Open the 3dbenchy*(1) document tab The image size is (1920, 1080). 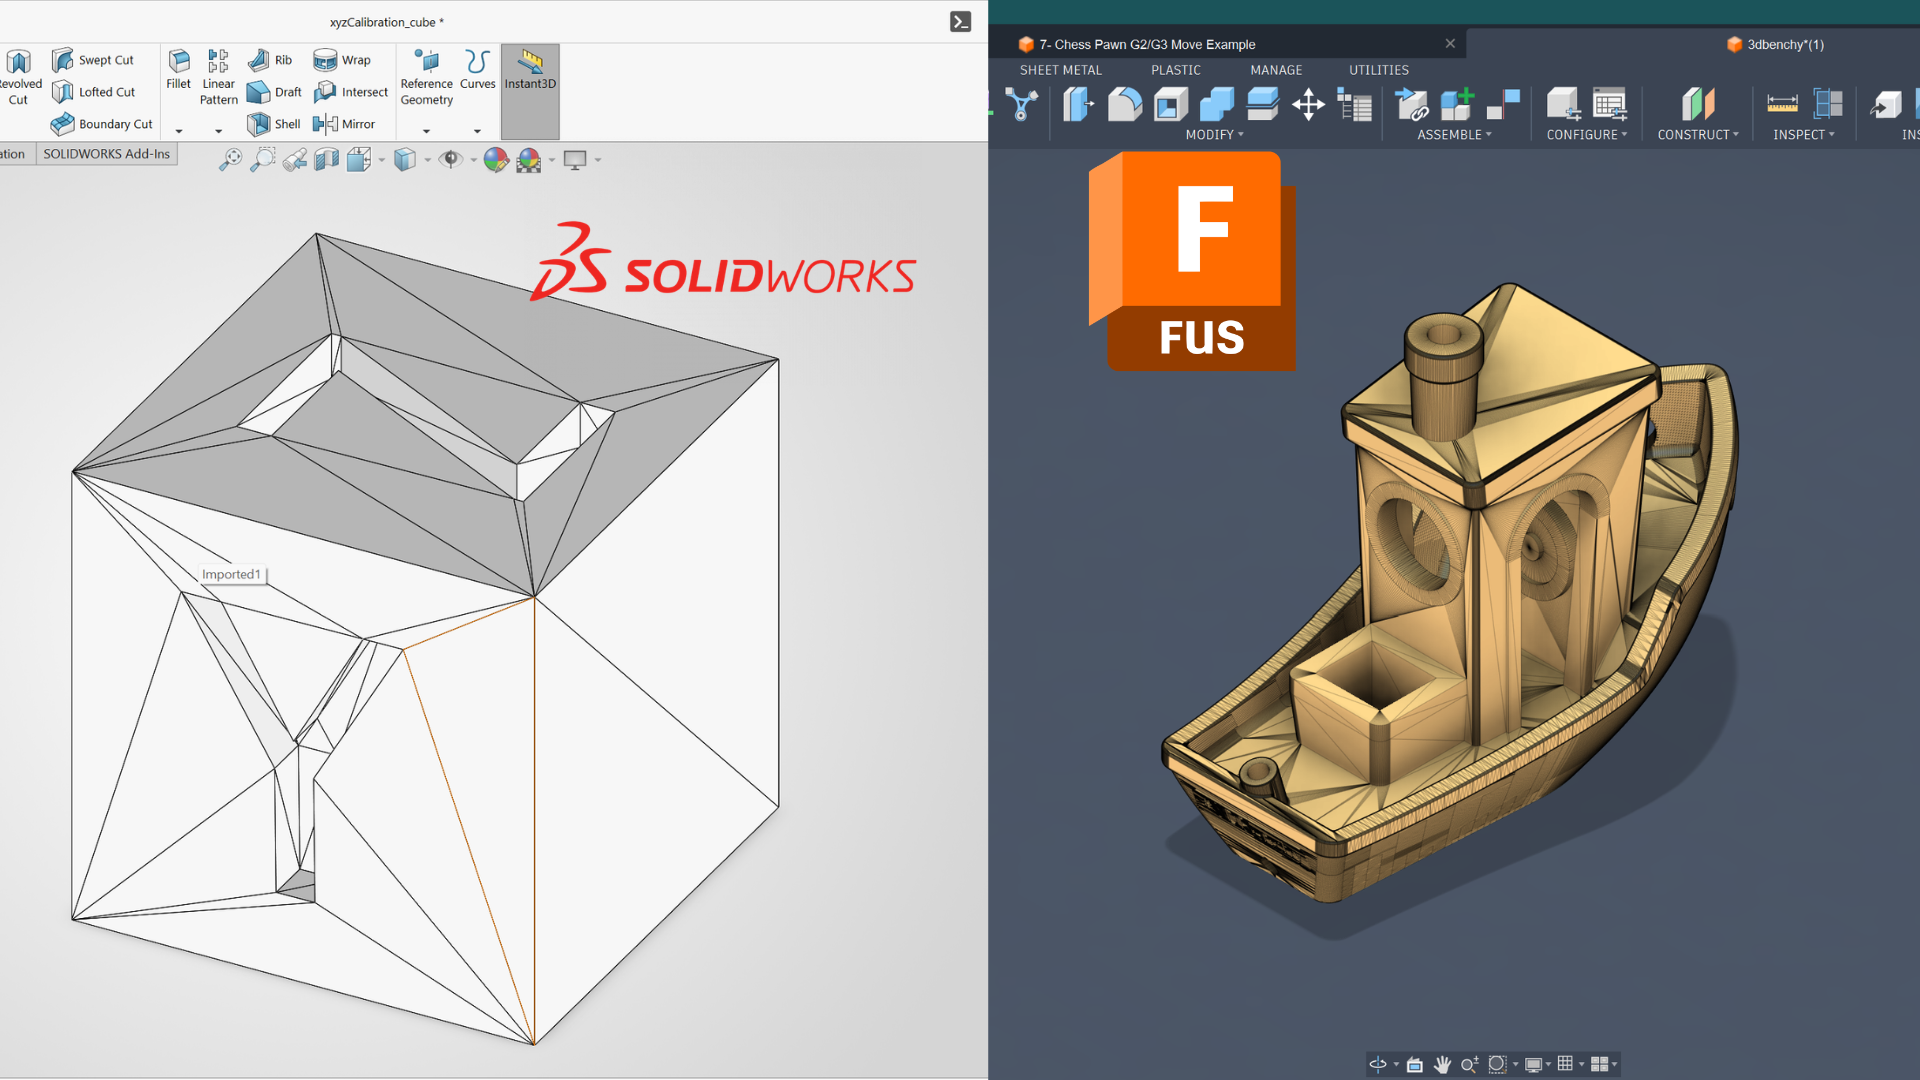tap(1775, 44)
